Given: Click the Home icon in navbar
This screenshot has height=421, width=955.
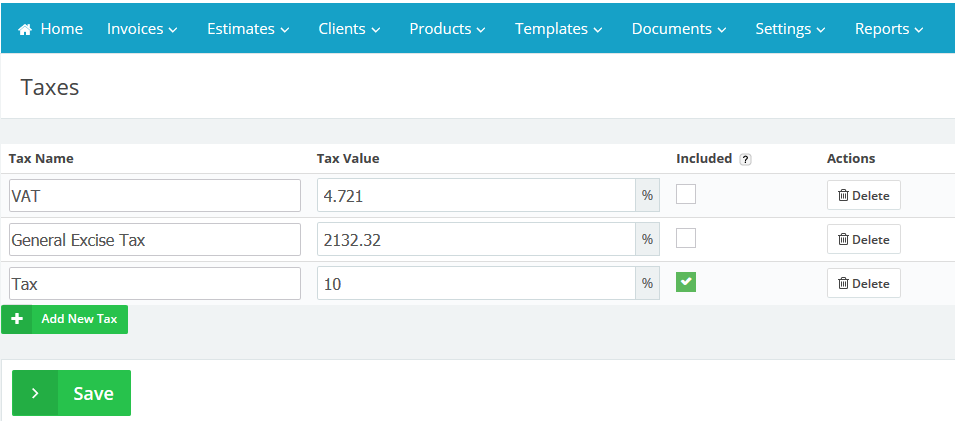Looking at the screenshot, I should point(26,30).
